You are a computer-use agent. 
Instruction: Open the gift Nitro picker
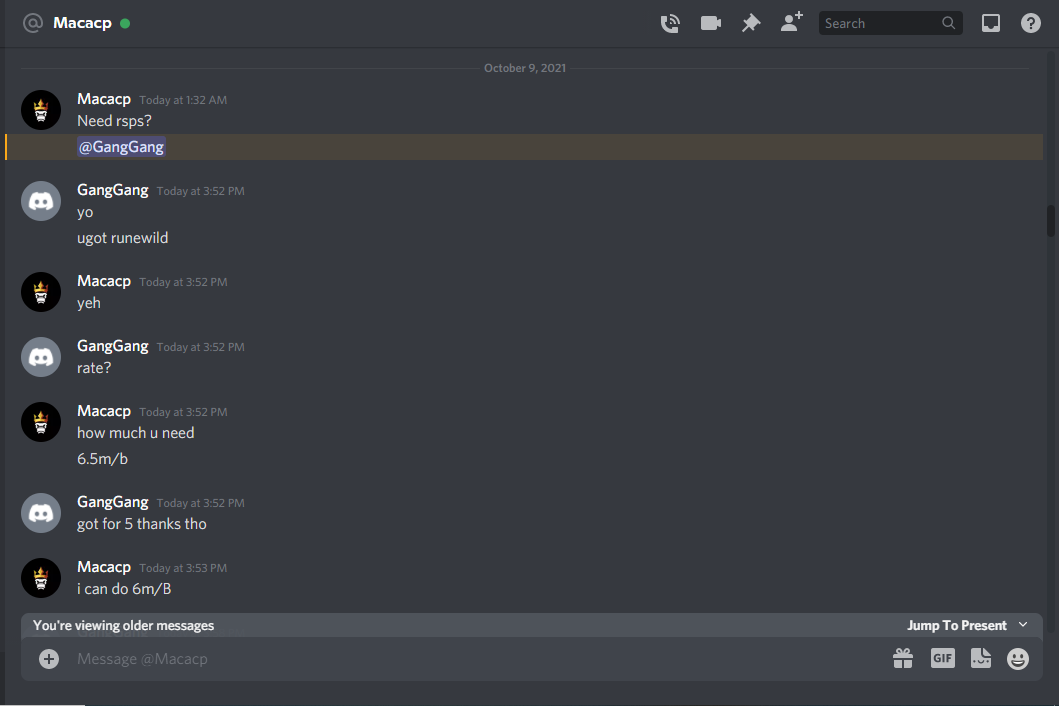tap(902, 658)
